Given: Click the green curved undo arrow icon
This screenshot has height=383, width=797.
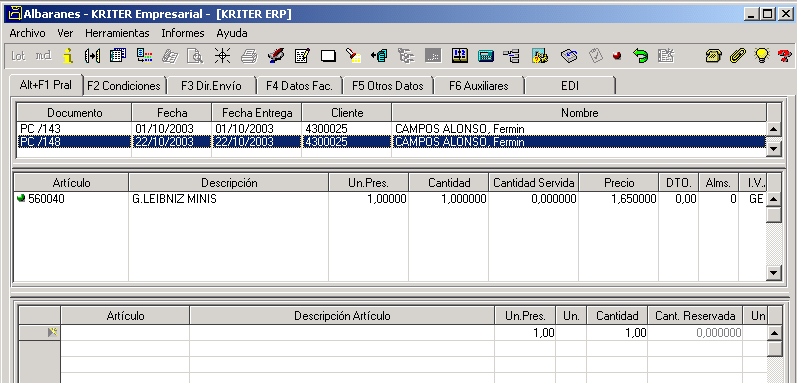Looking at the screenshot, I should point(640,55).
